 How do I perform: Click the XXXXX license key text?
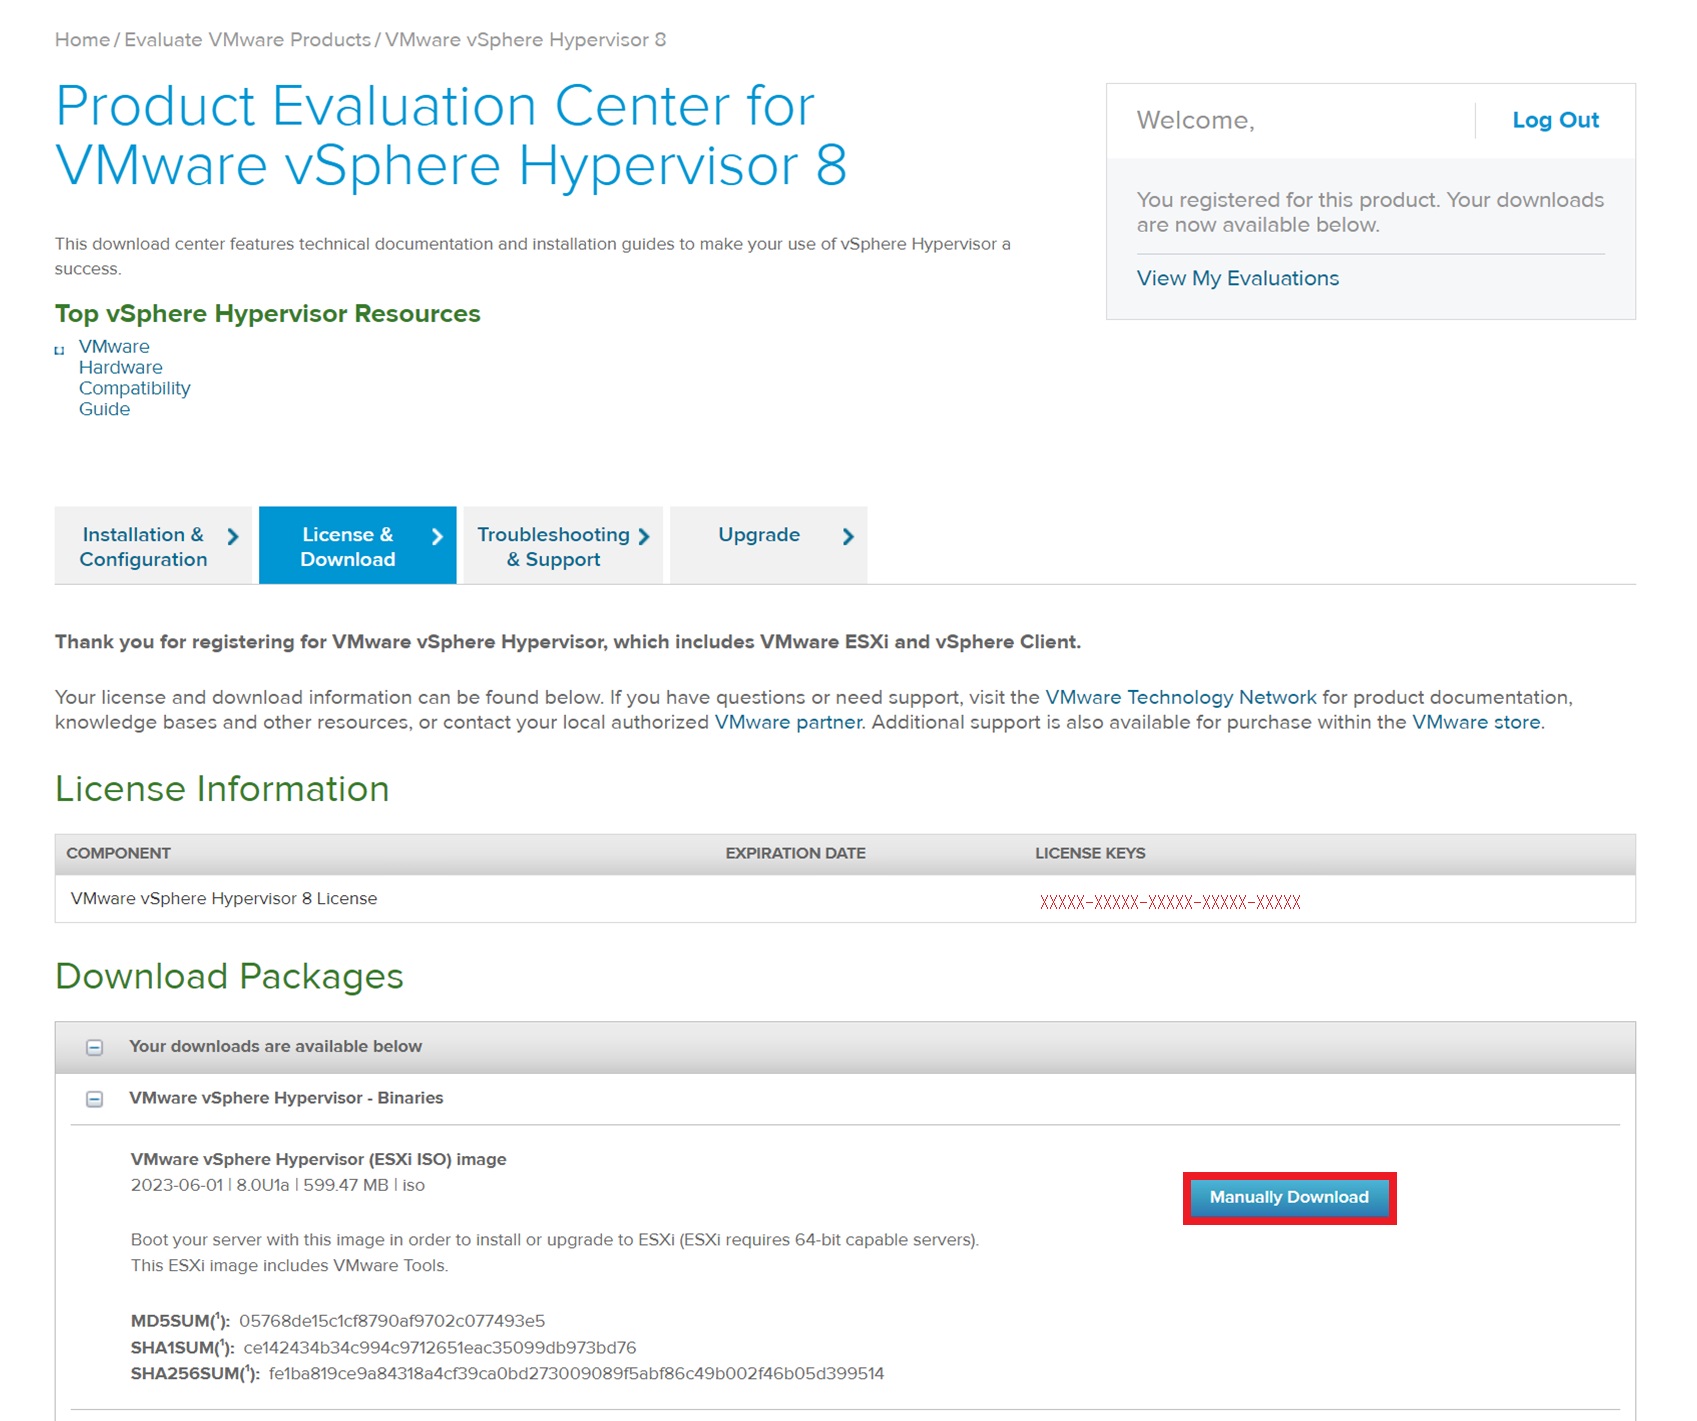point(1170,902)
